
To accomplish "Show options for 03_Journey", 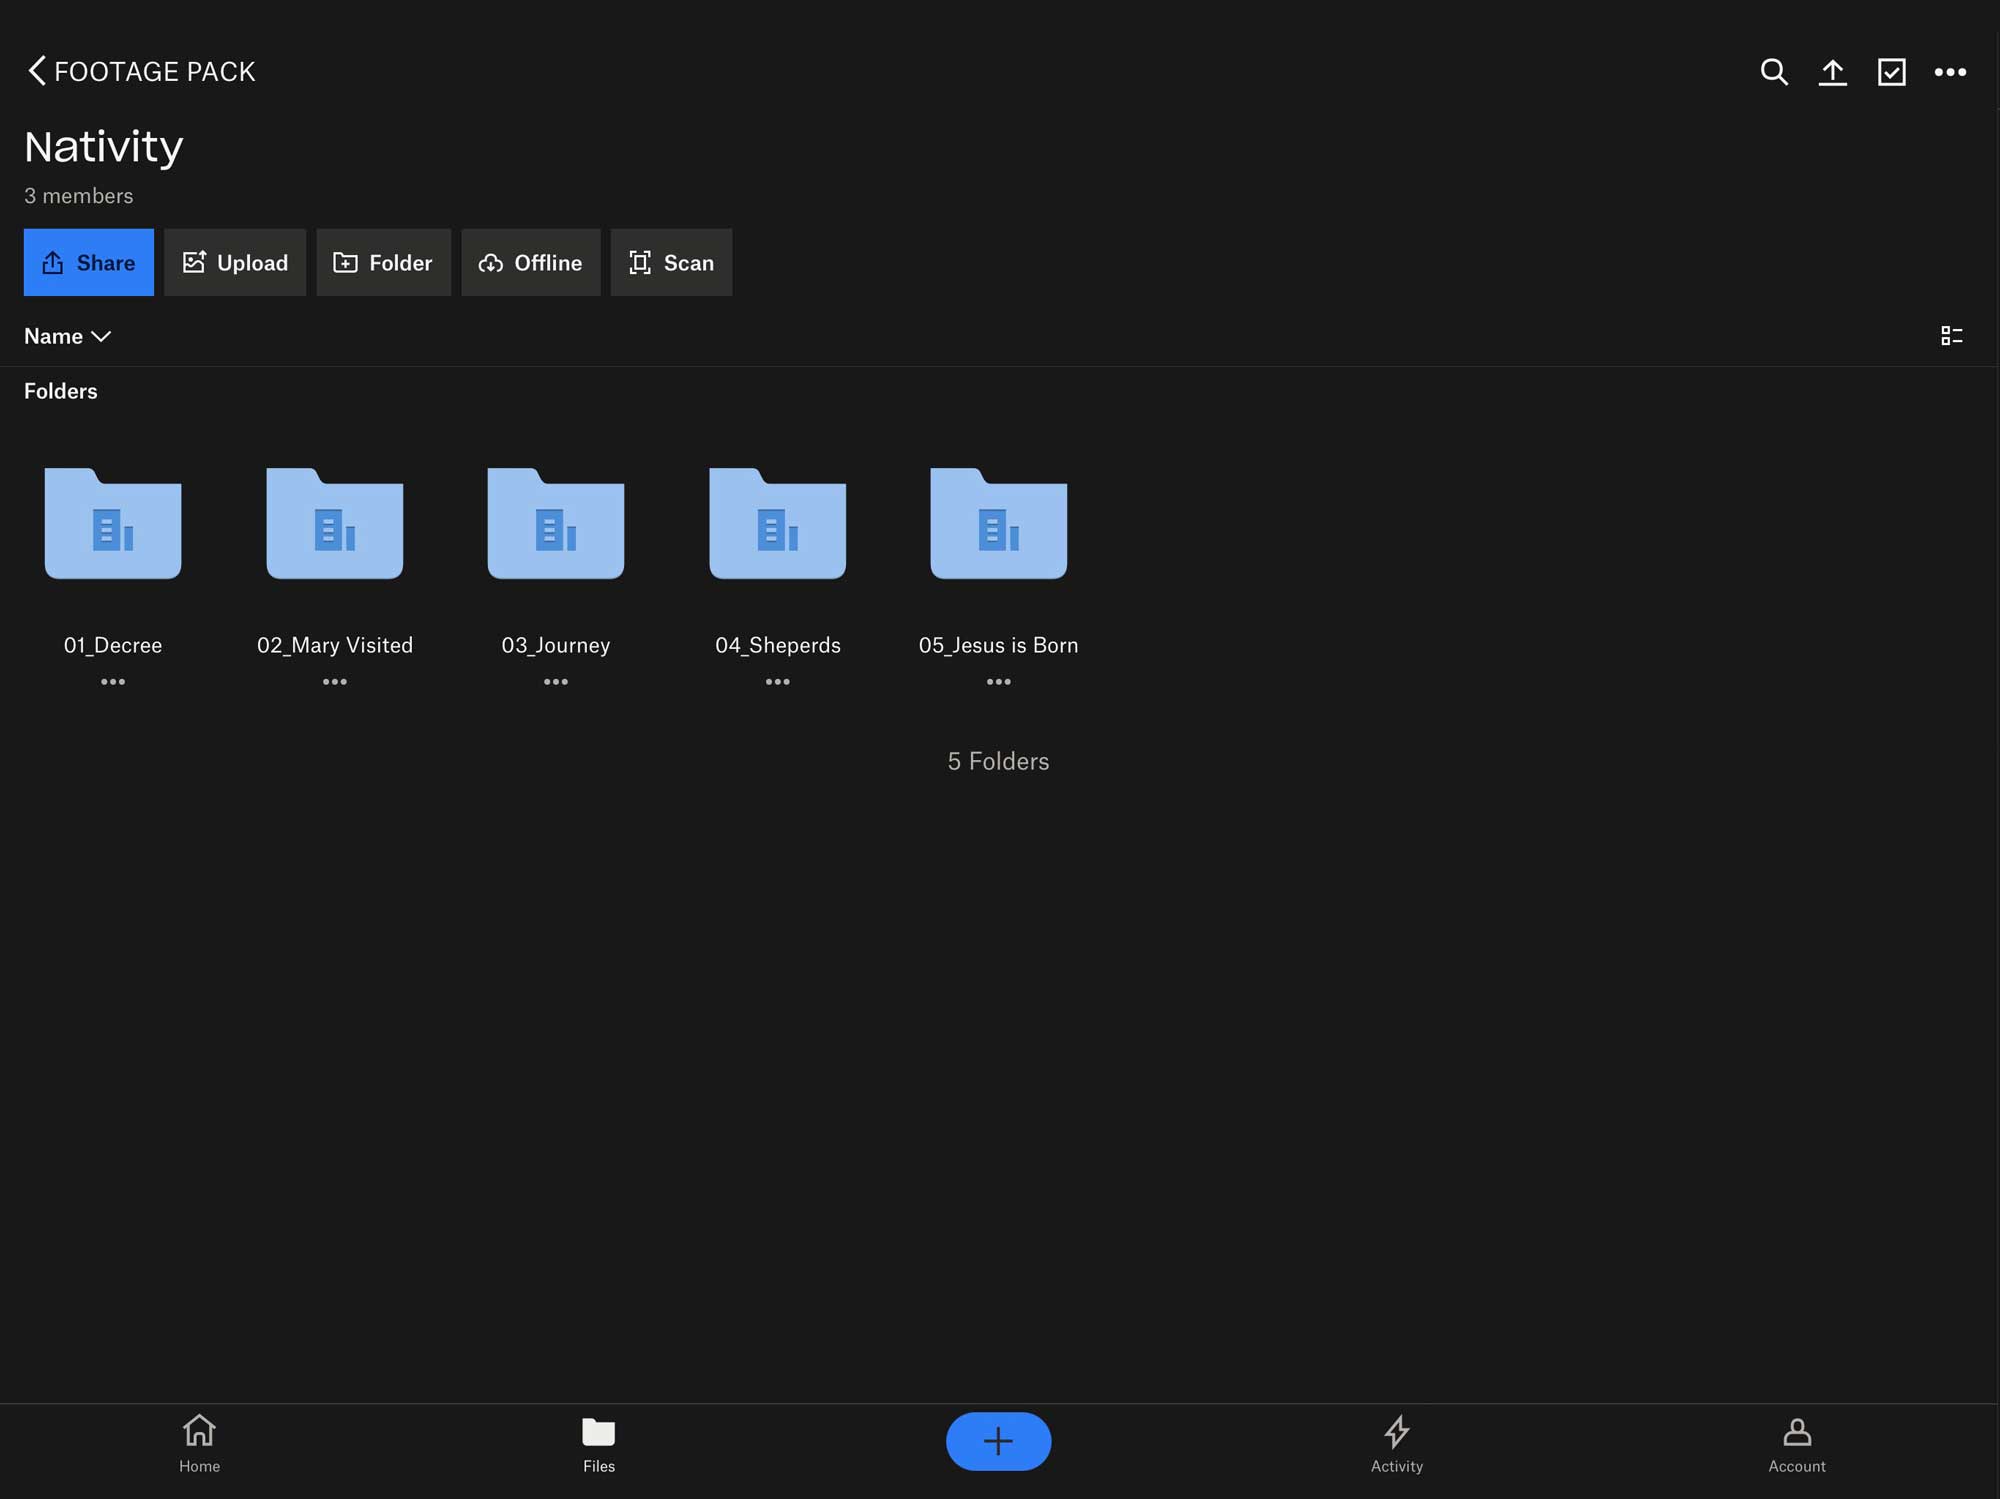I will [x=556, y=682].
